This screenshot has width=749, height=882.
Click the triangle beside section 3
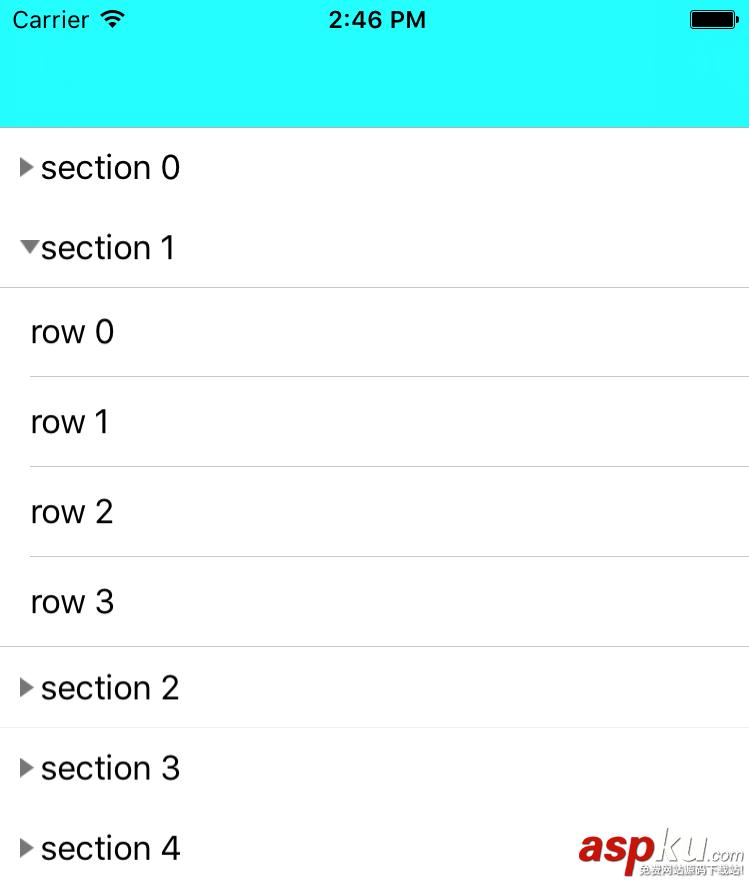[27, 767]
